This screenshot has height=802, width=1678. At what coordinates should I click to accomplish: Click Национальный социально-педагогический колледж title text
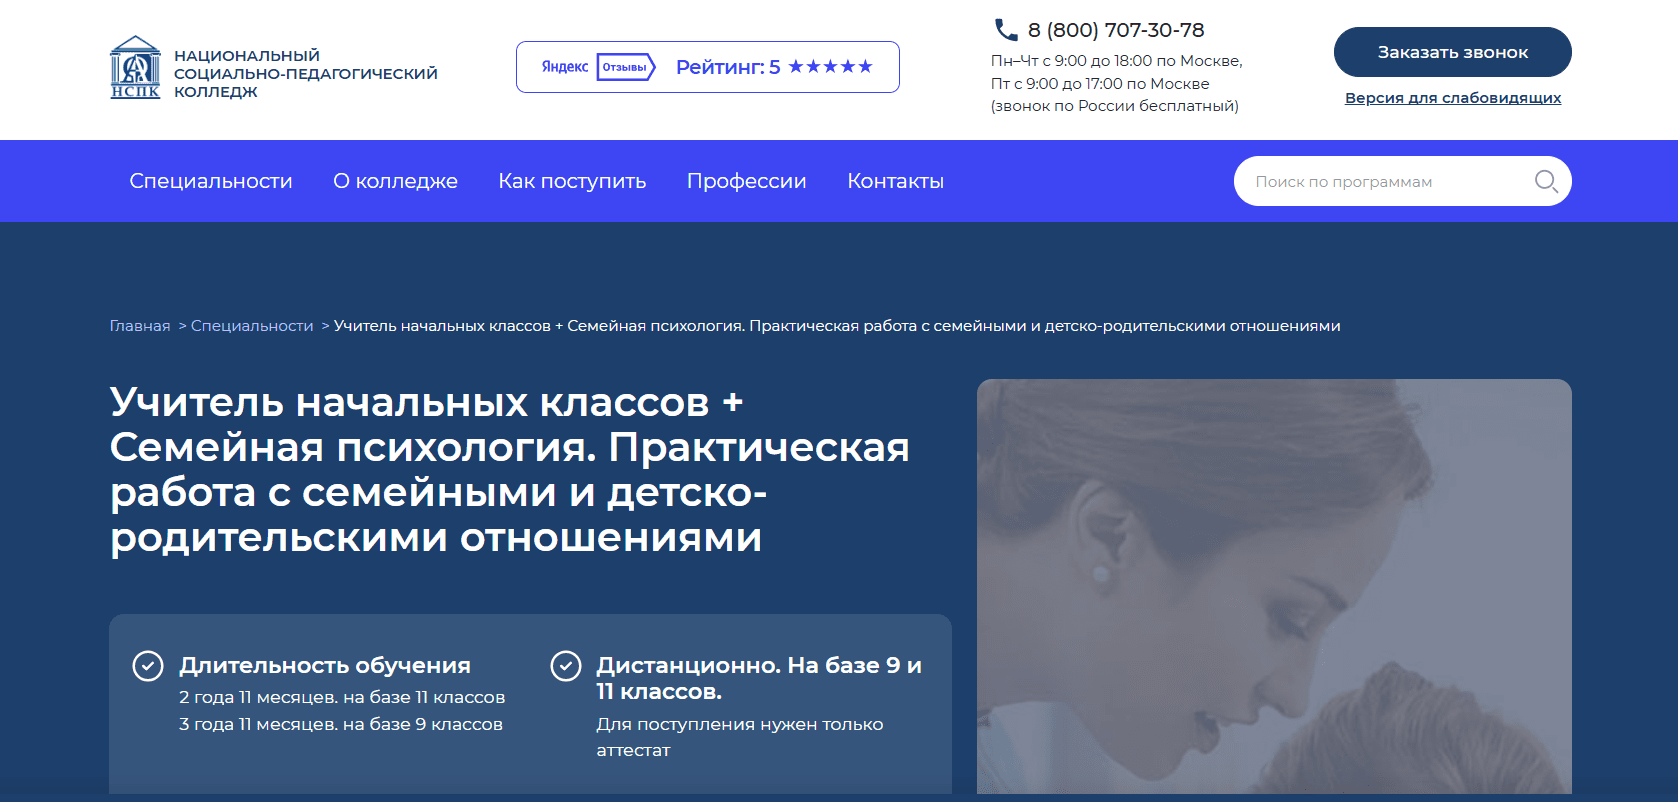306,73
